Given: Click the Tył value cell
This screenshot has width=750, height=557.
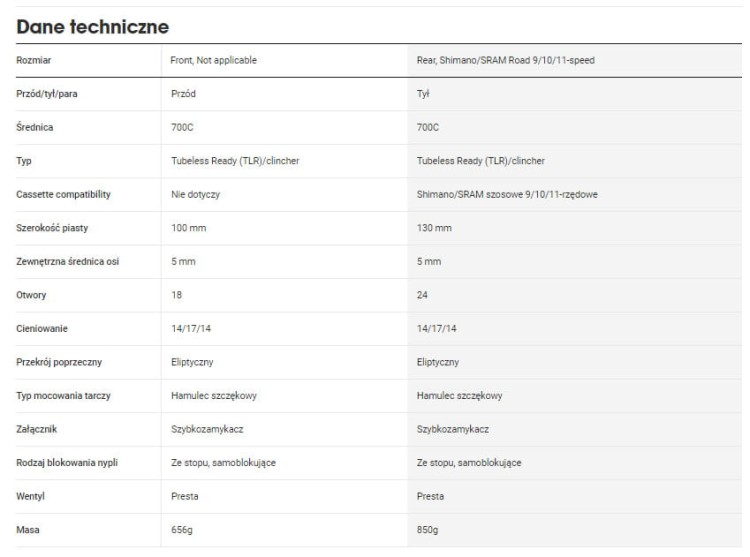Looking at the screenshot, I should 423,94.
